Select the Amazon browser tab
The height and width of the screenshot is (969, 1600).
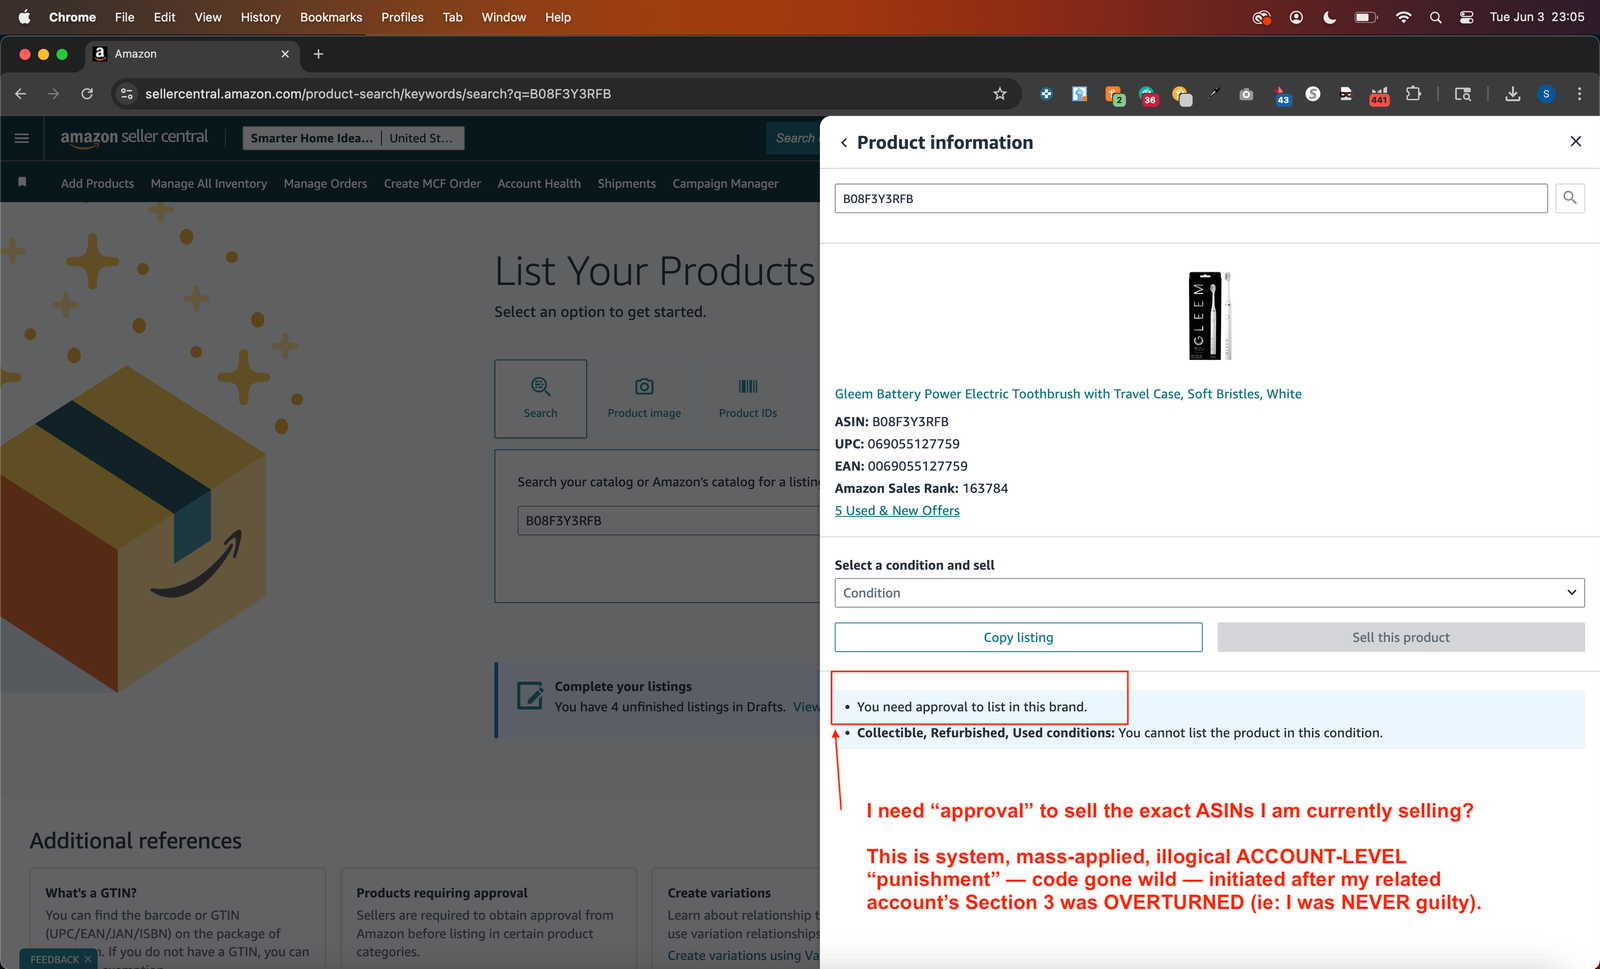190,54
